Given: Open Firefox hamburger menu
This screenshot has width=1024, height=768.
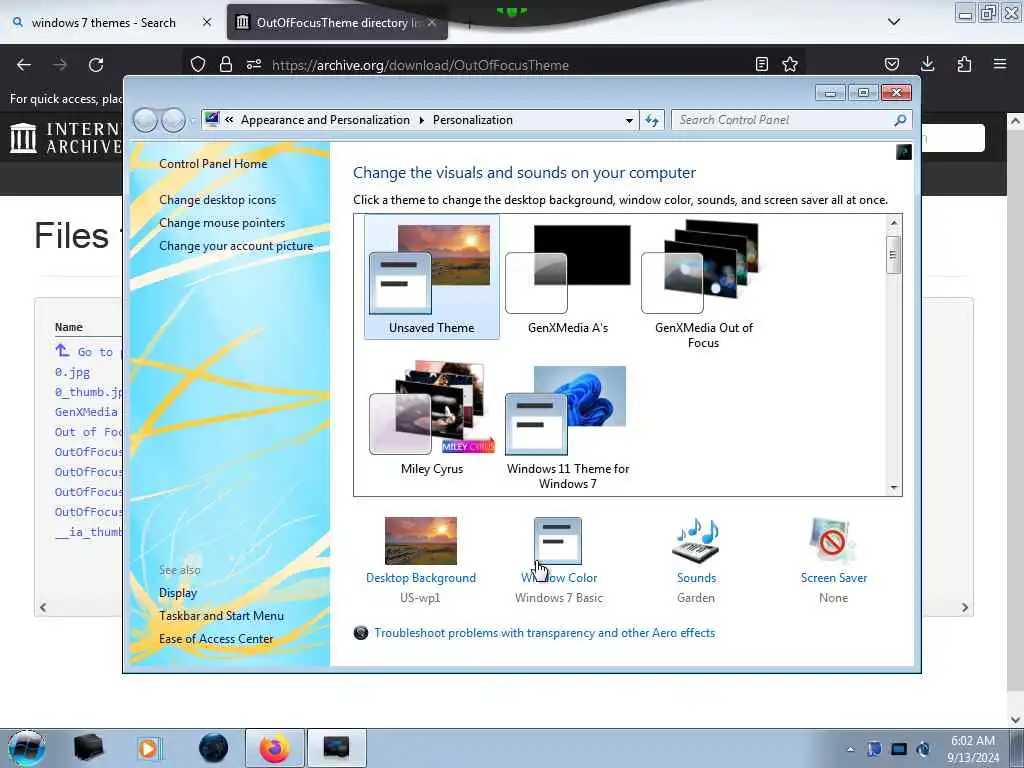Looking at the screenshot, I should coord(1000,65).
